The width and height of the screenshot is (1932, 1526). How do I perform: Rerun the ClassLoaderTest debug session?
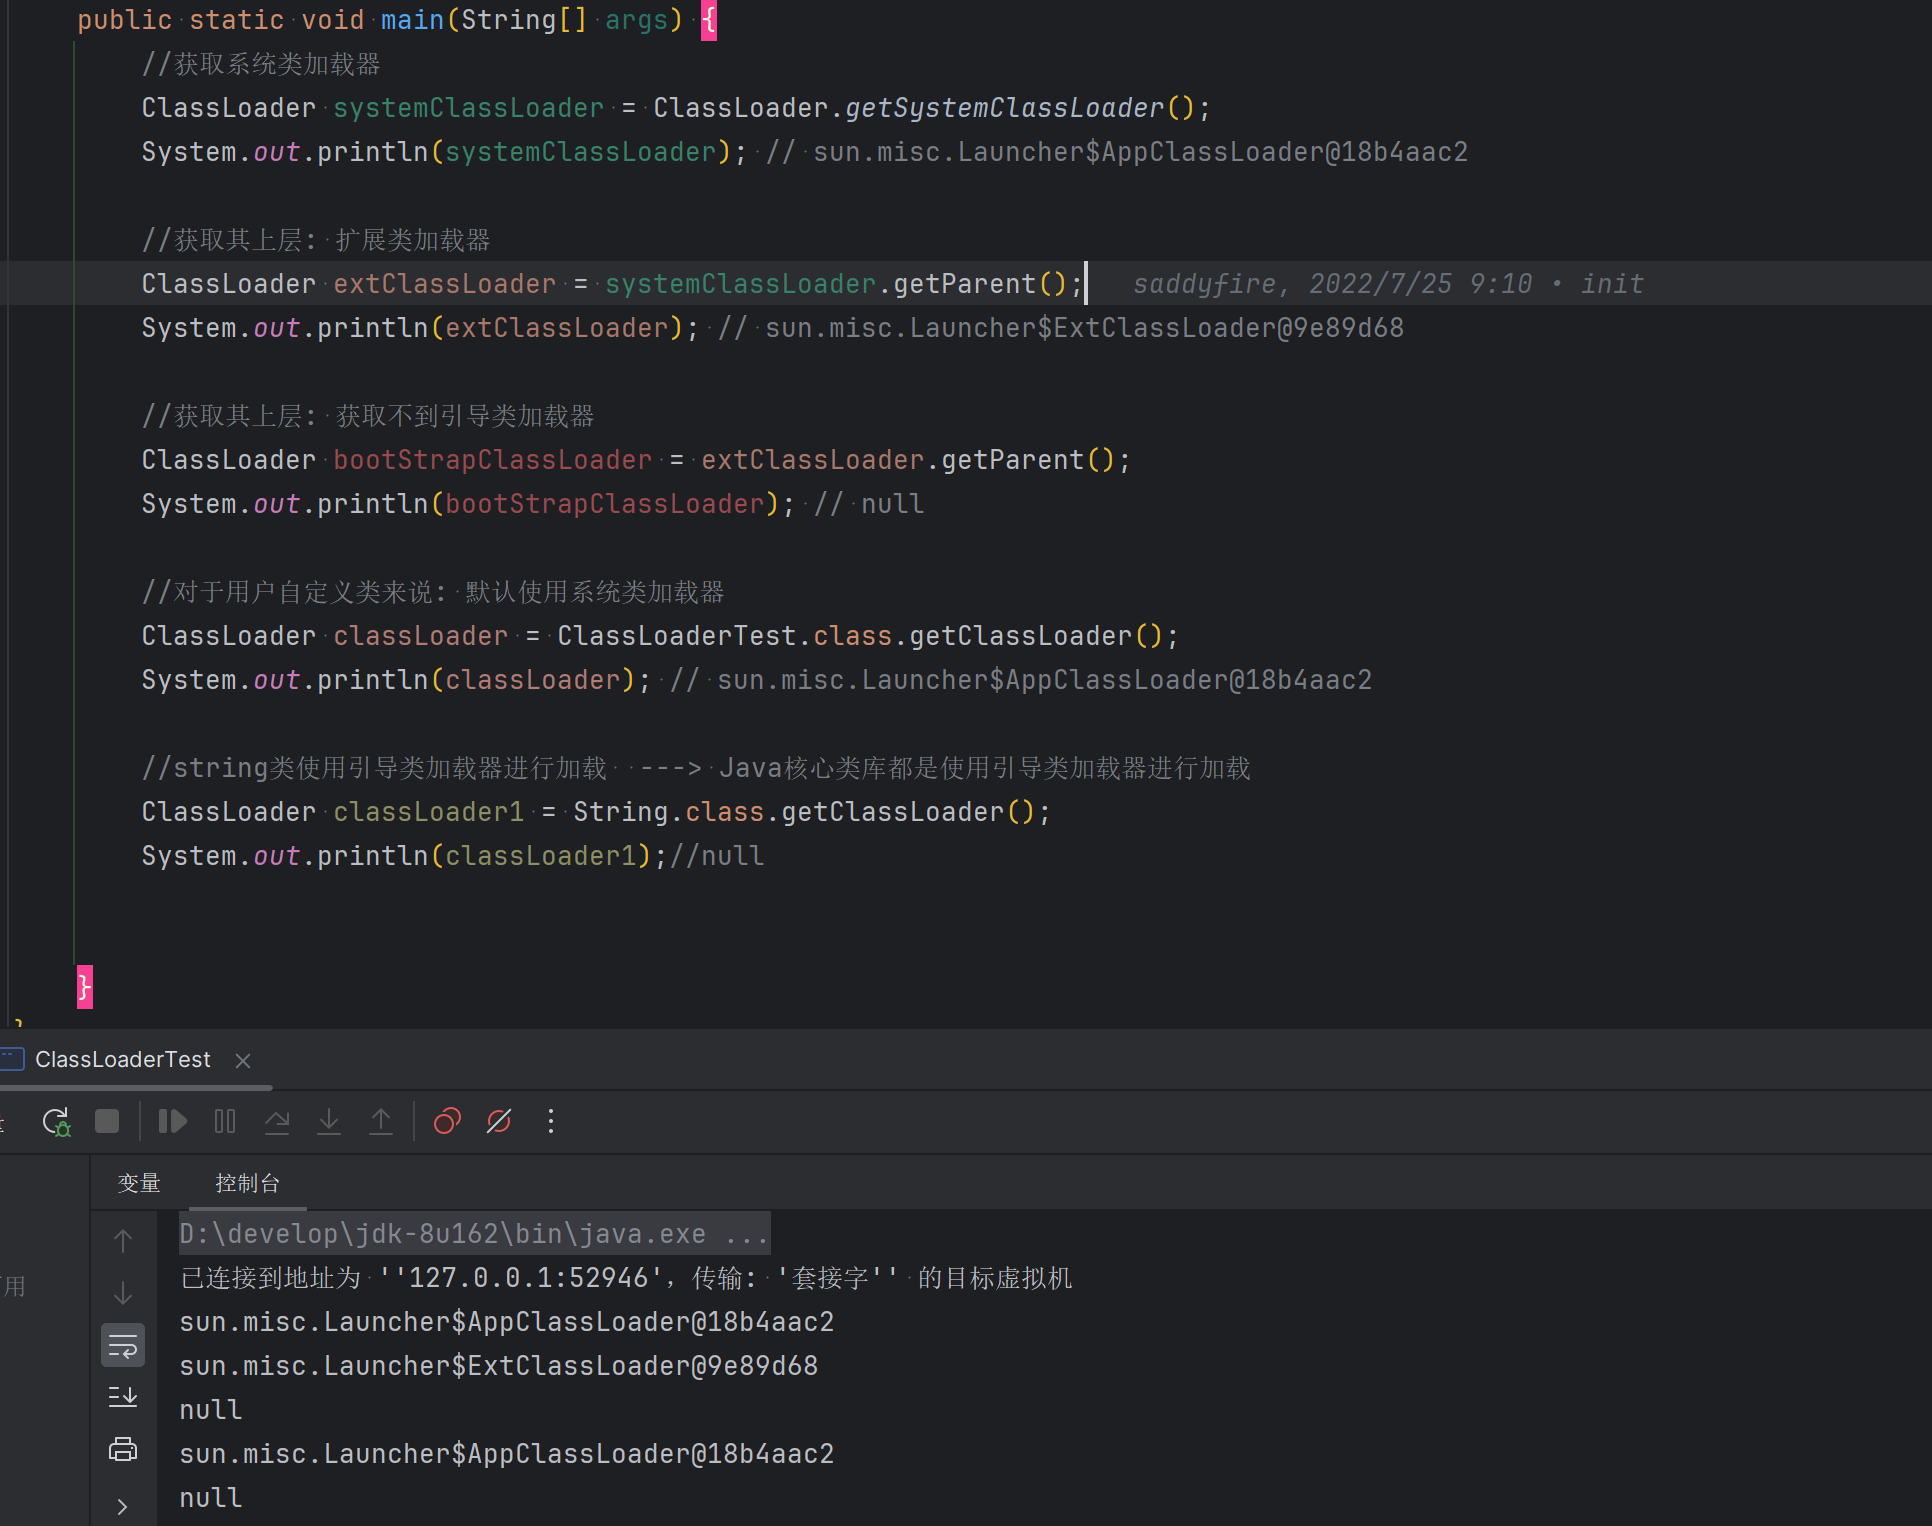56,1121
